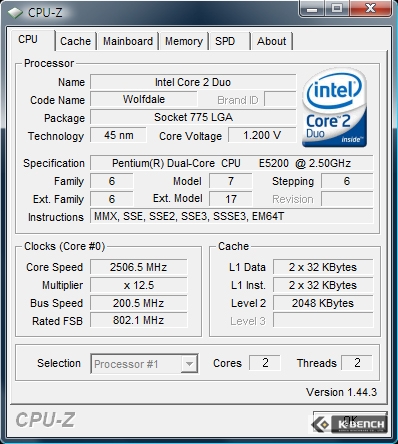Click the Version 1.44.3 text
398x444 pixels.
coord(341,392)
